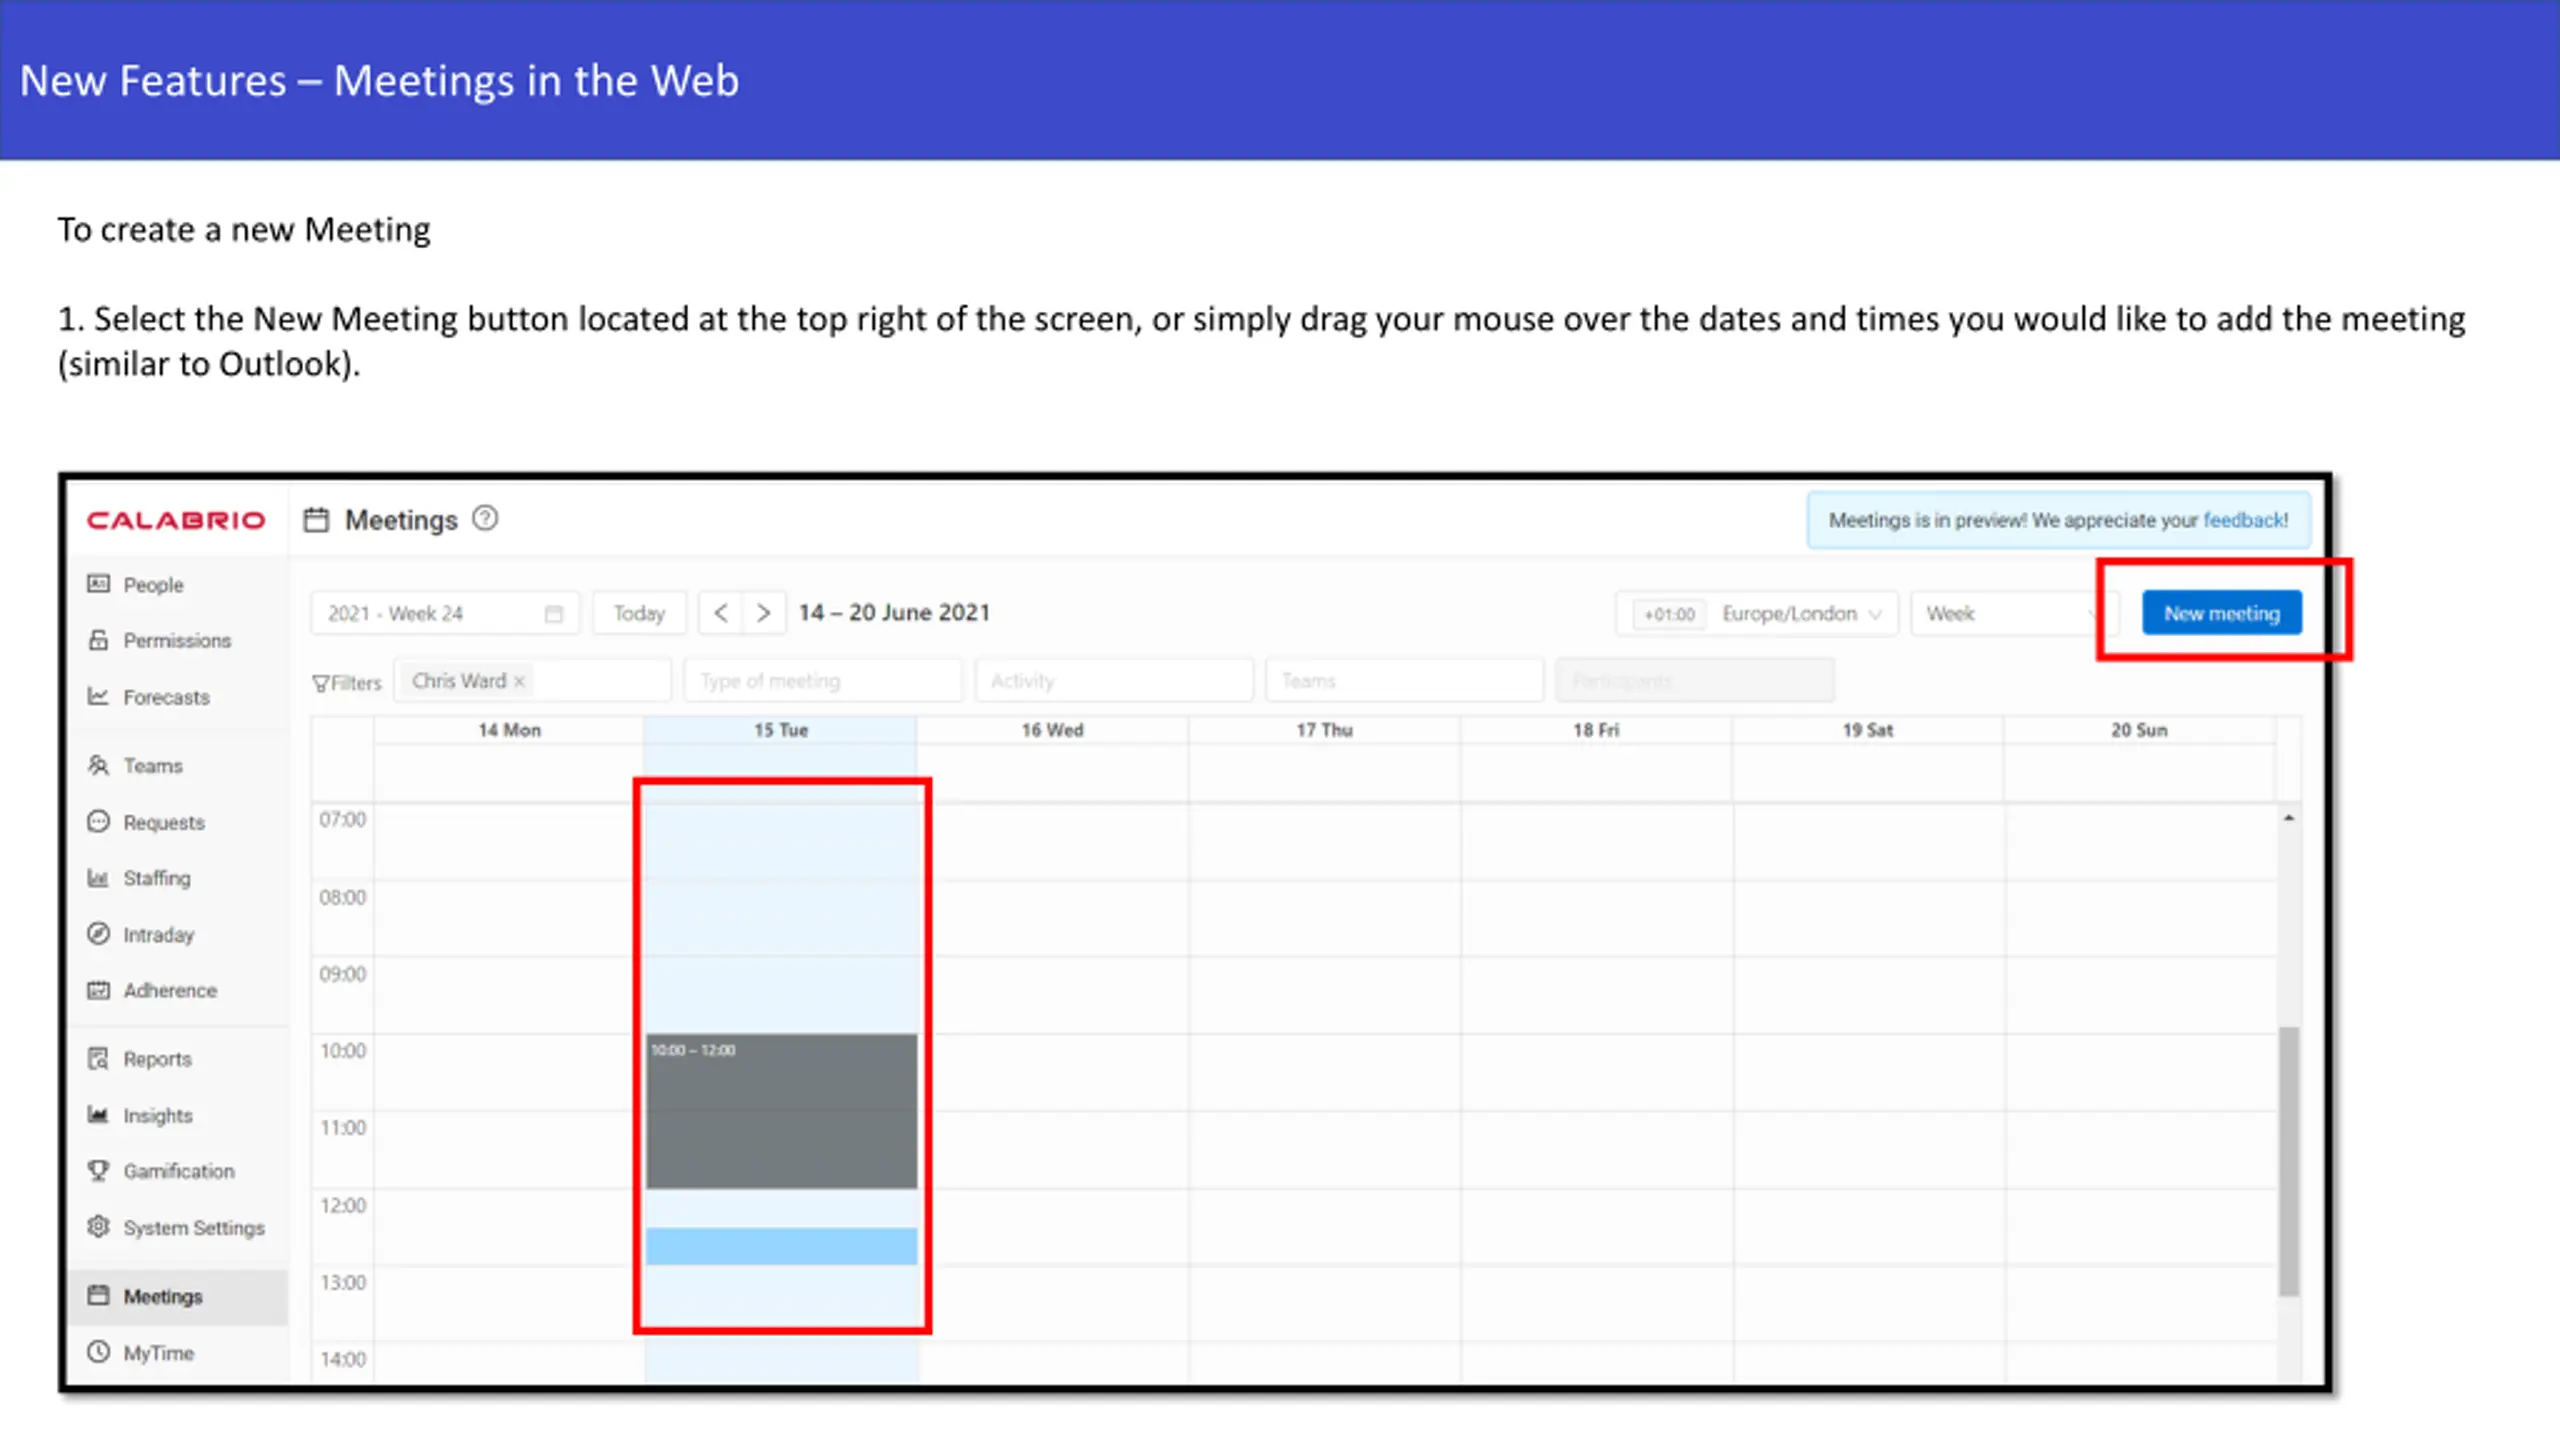
Task: Select Requests in the sidebar menu
Action: click(180, 822)
